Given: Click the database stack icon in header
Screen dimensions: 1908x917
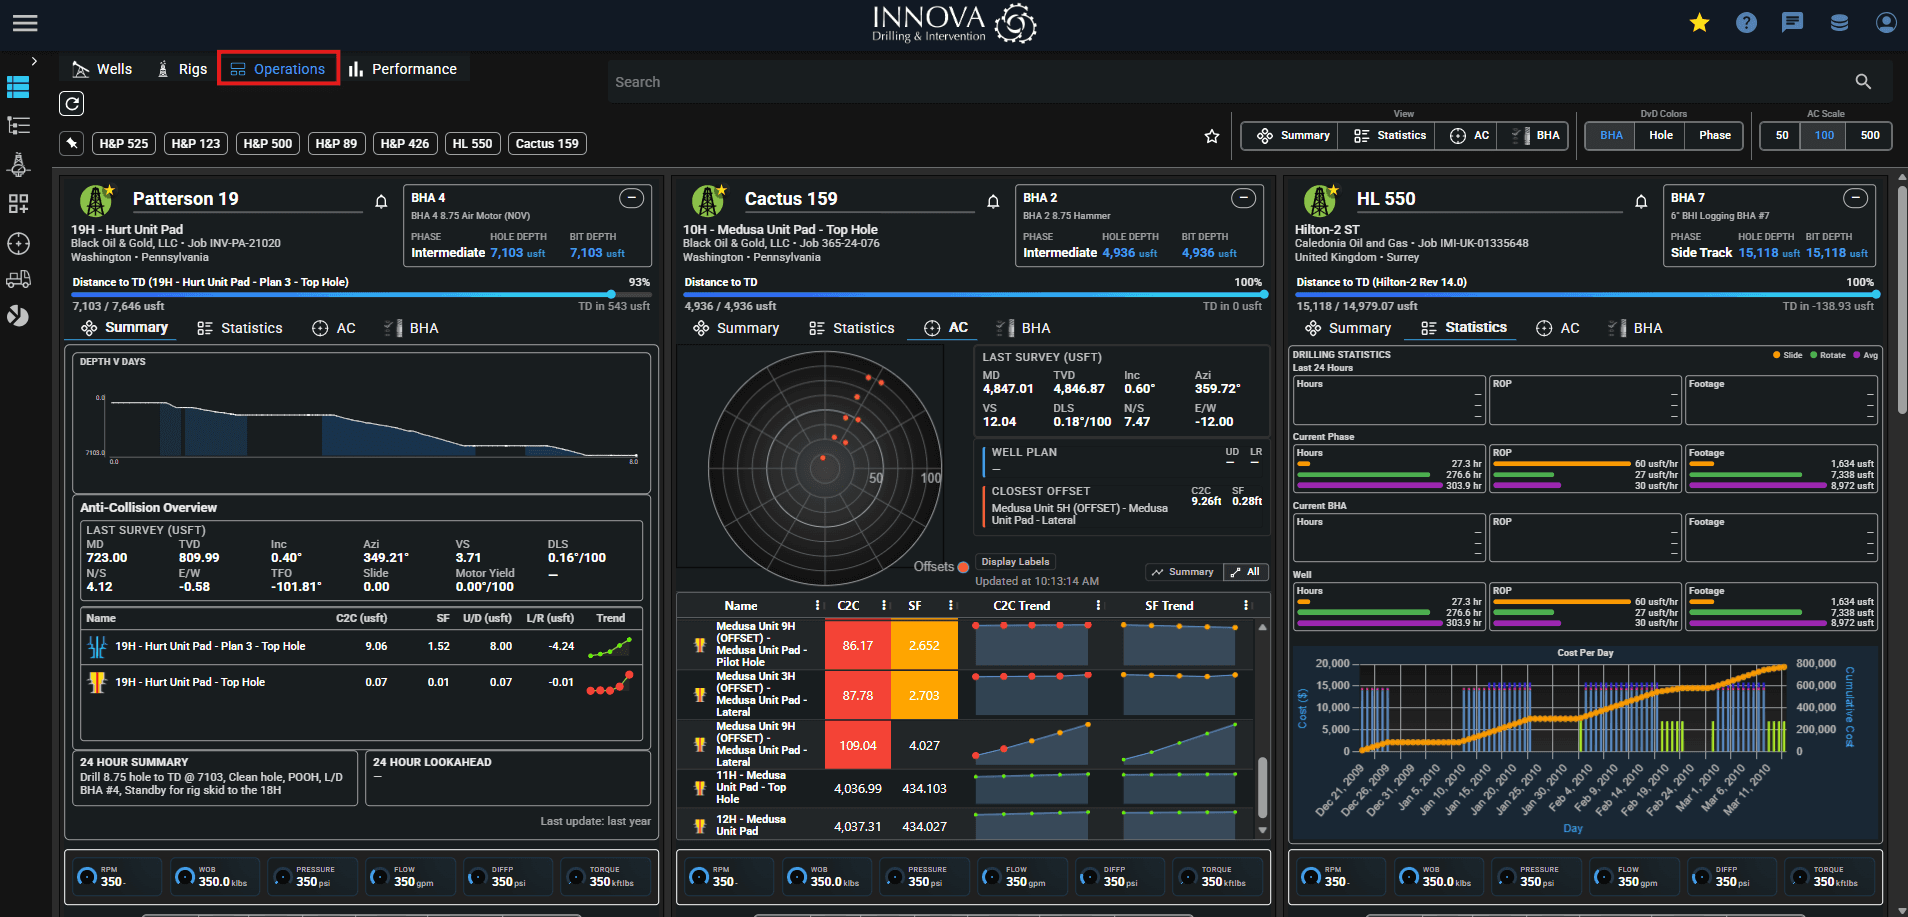Looking at the screenshot, I should coord(1839,22).
